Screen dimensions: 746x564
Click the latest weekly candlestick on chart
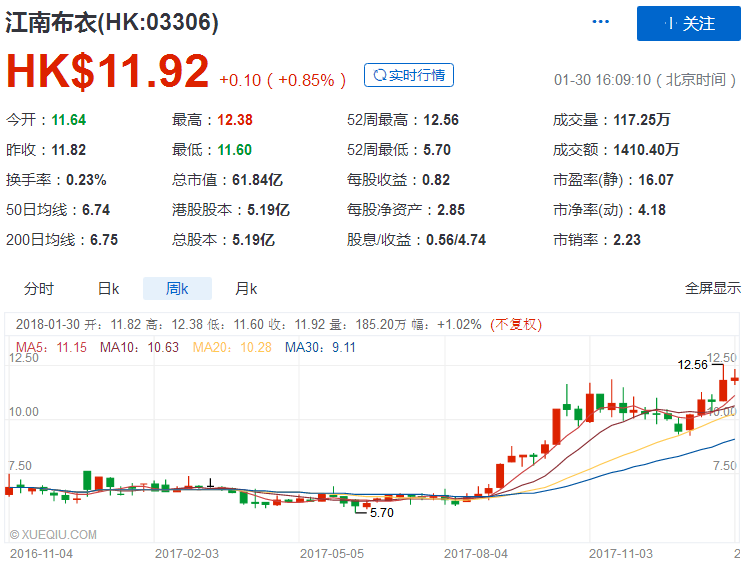click(735, 379)
